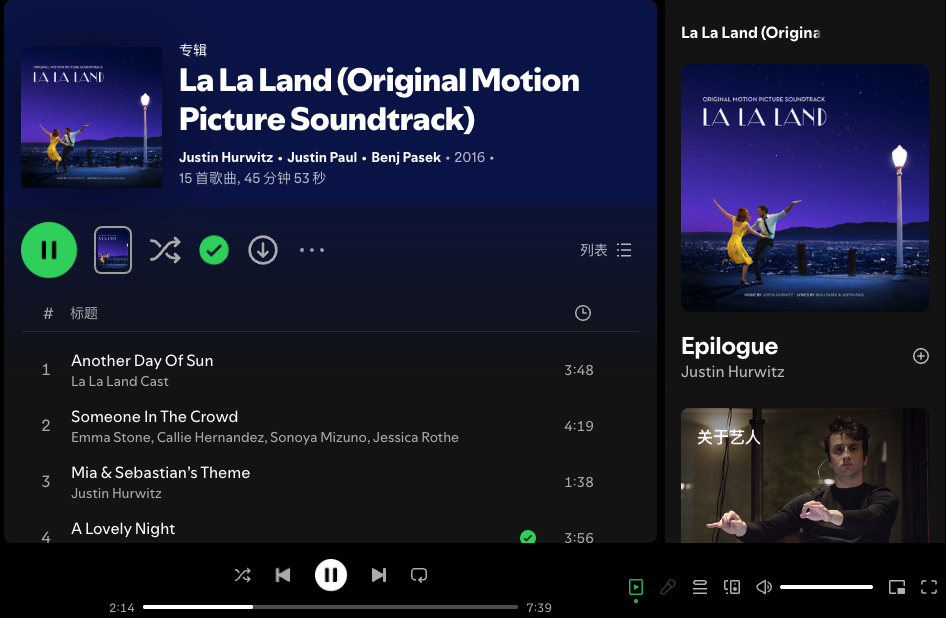Viewport: 946px width, 618px height.
Task: Add Epilogue to your library
Action: point(921,356)
